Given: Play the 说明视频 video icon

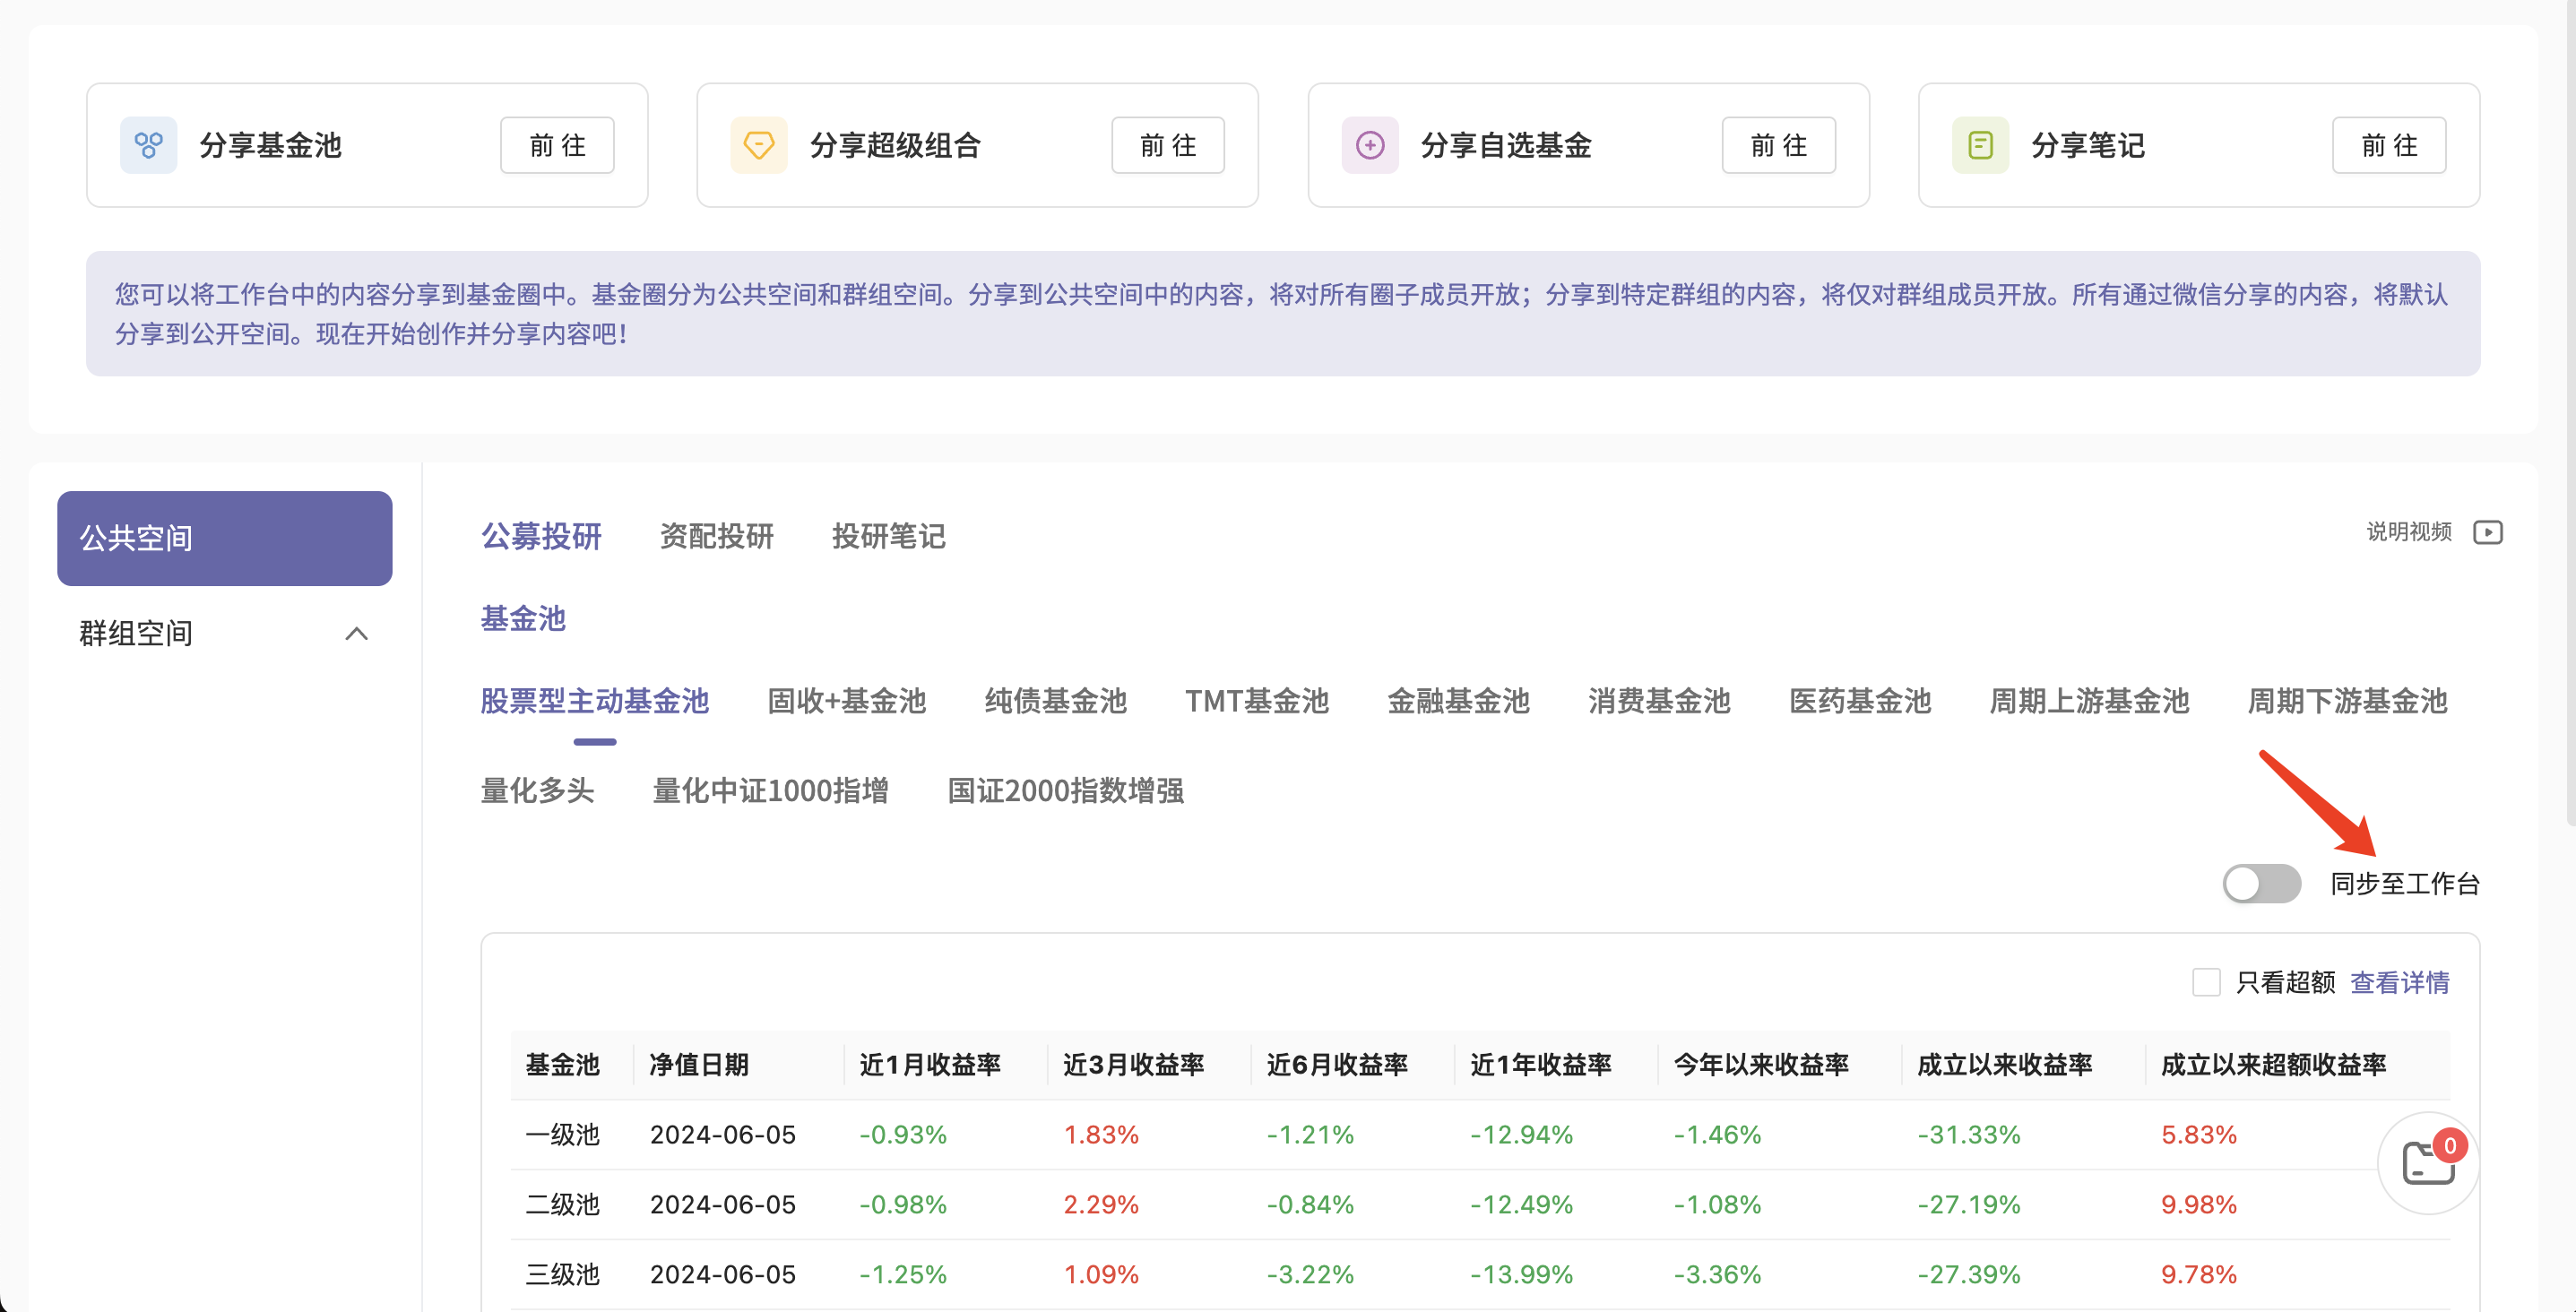Looking at the screenshot, I should [x=2488, y=532].
